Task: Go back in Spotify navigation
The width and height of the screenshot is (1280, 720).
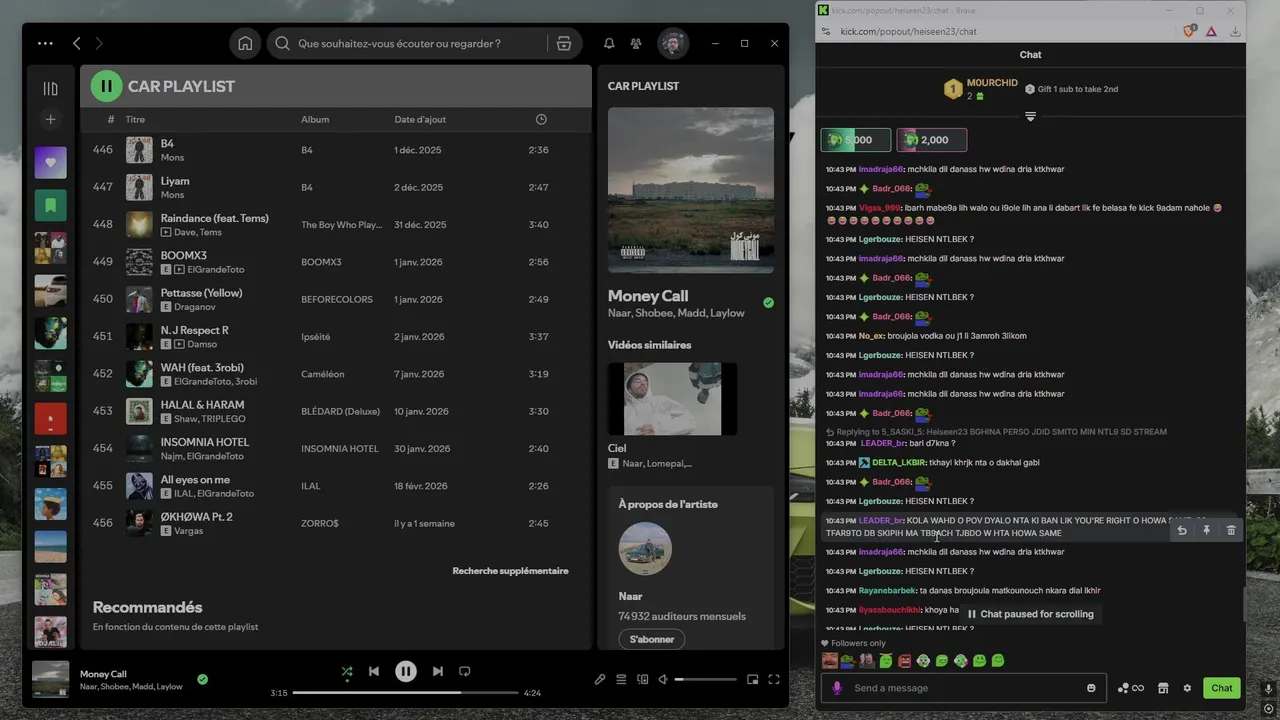Action: [77, 44]
